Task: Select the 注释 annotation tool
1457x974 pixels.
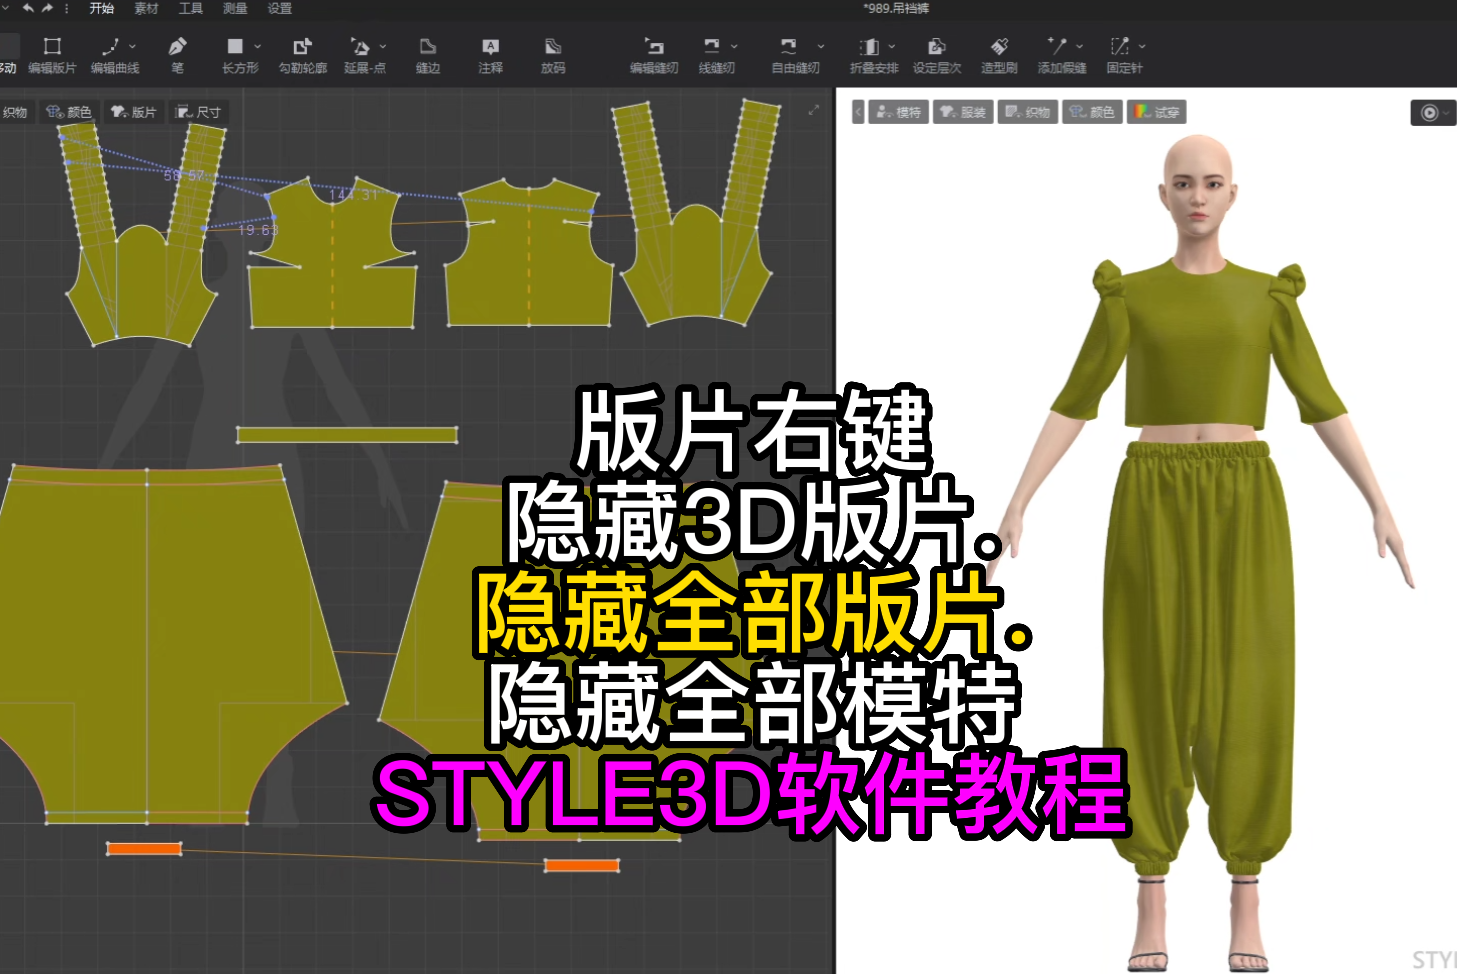Action: (490, 55)
